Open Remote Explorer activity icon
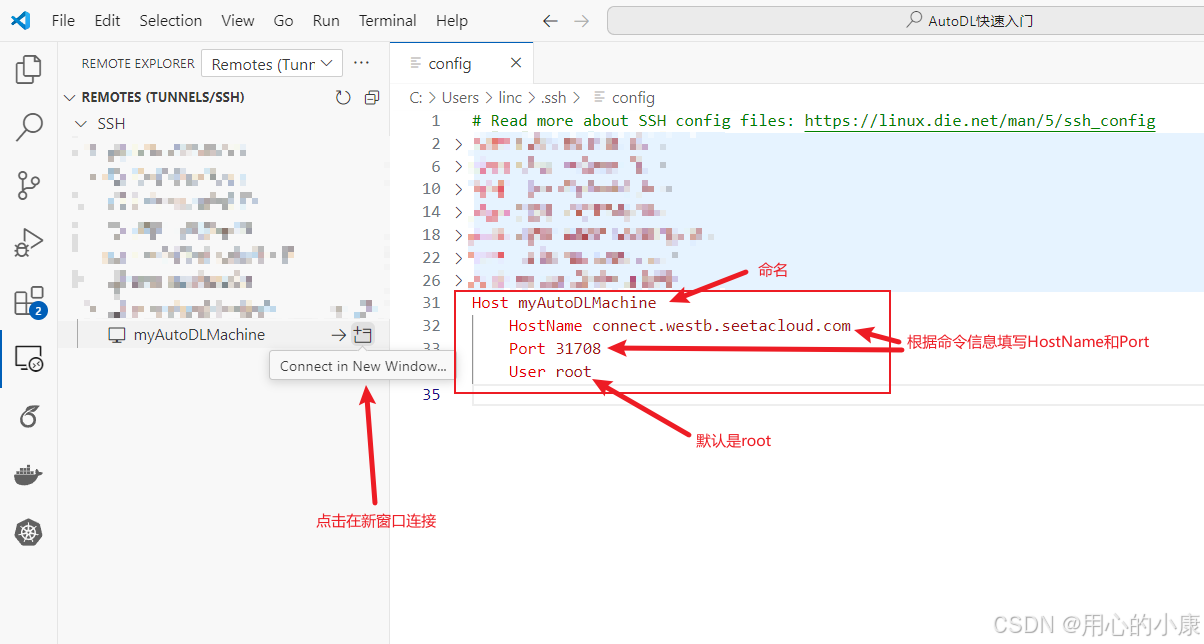 click(x=29, y=359)
